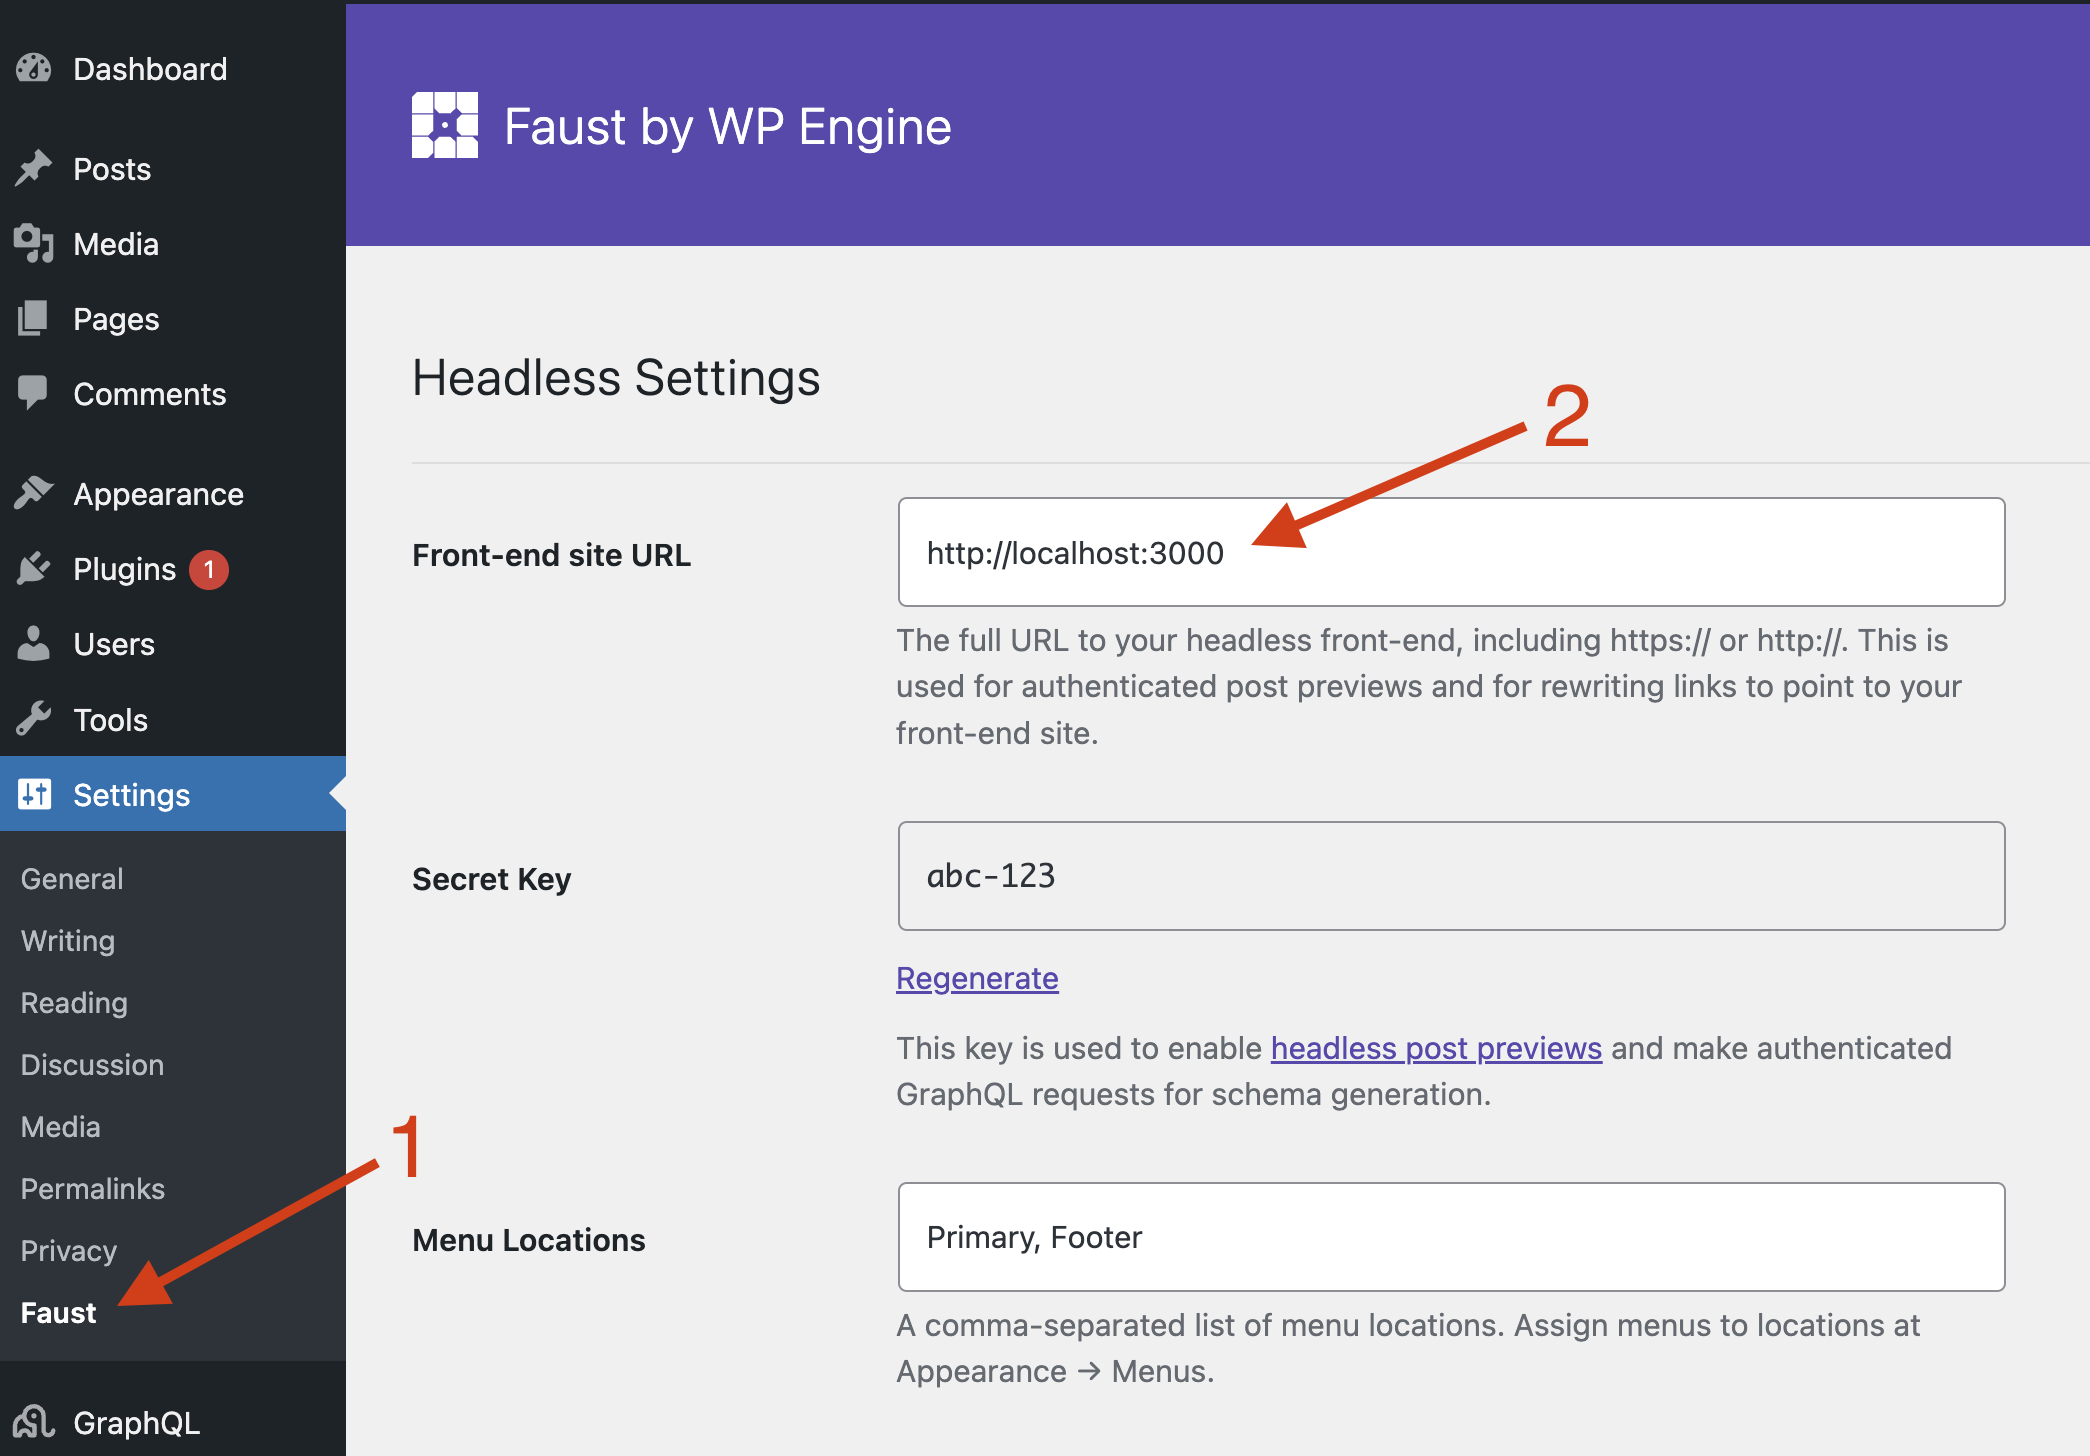The image size is (2090, 1456).
Task: Open the Permalinks settings submenu
Action: tap(93, 1189)
